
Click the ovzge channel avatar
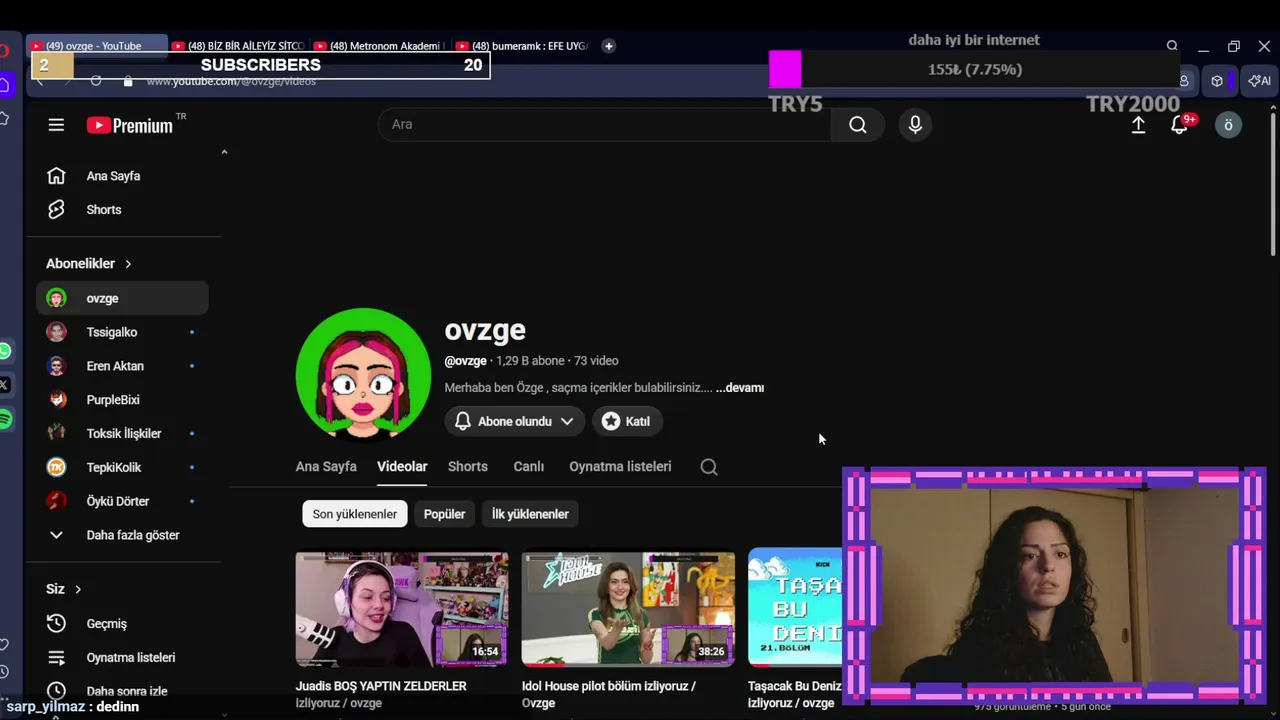(x=363, y=374)
